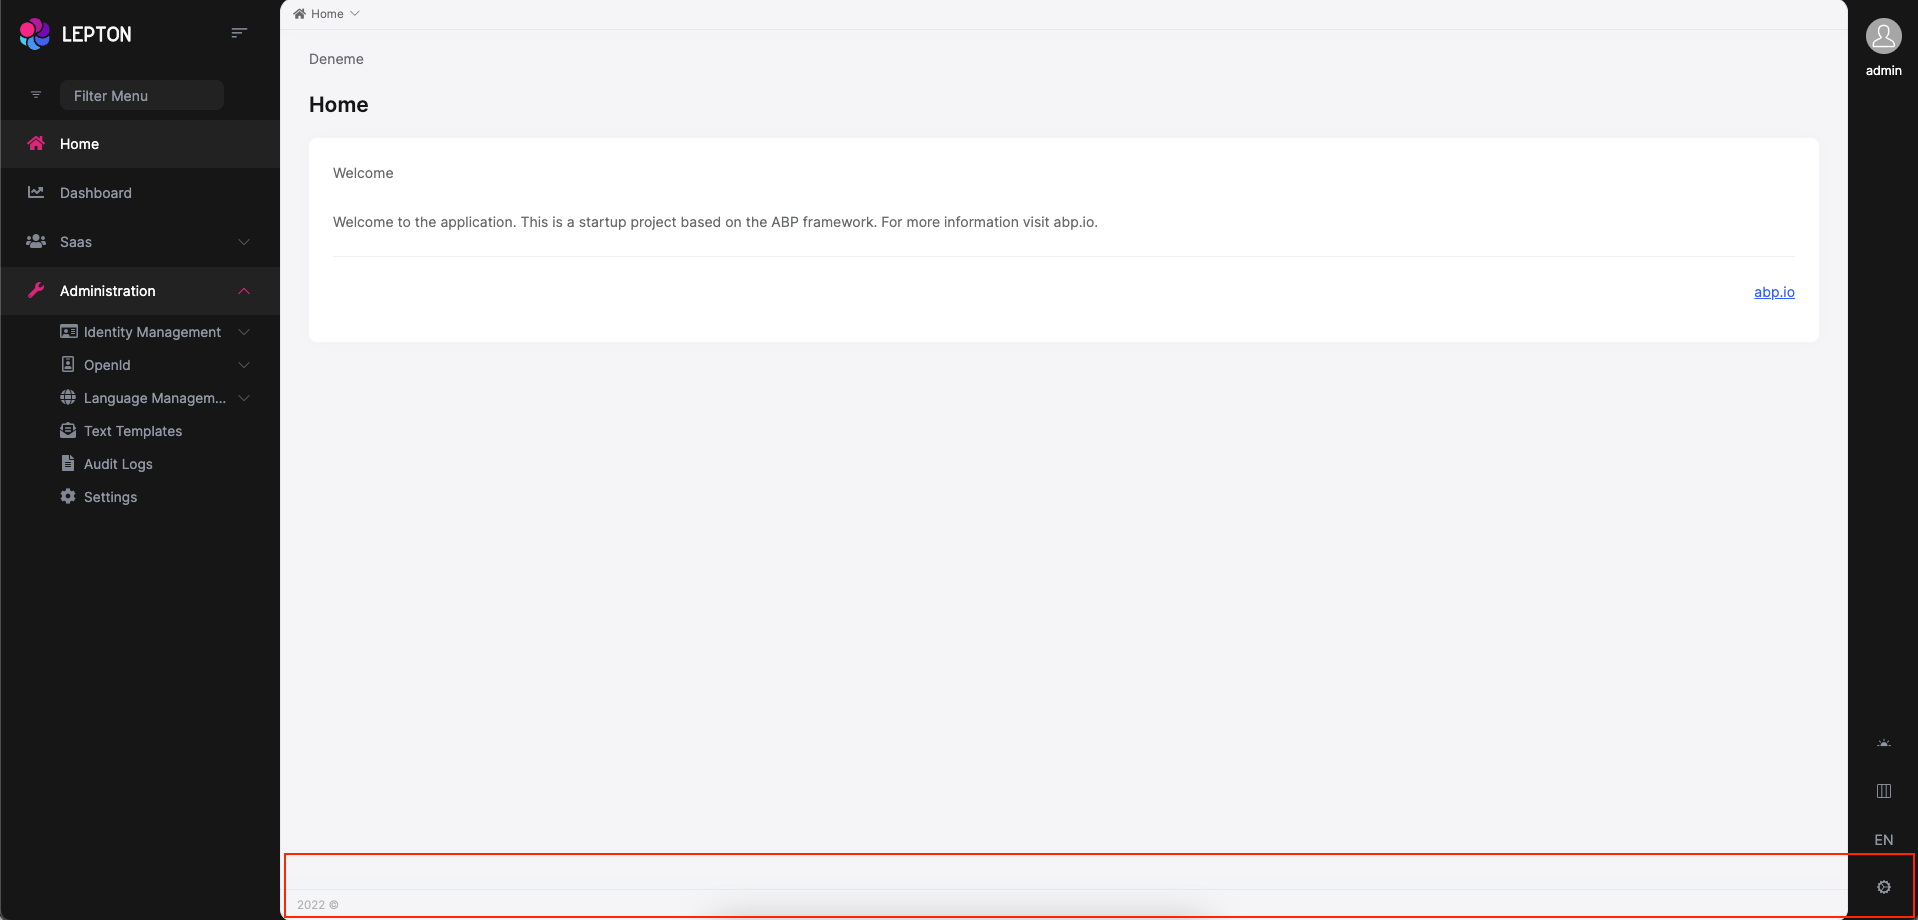Select the Audit Logs document icon
This screenshot has width=1918, height=920.
click(67, 463)
